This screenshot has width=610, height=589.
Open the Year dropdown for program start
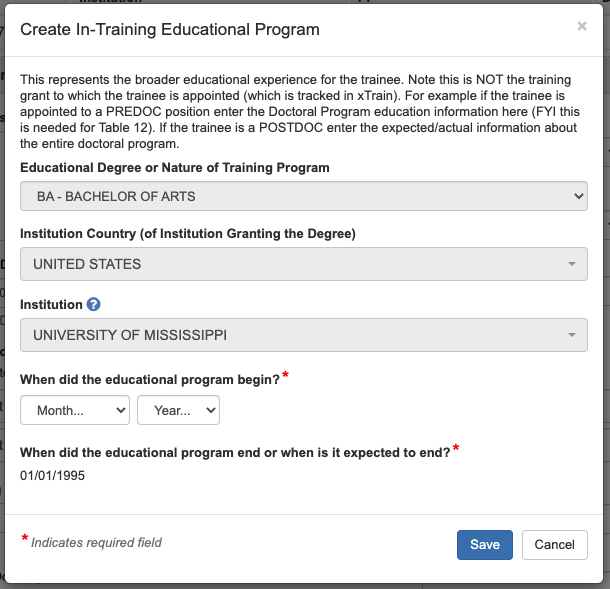[178, 410]
